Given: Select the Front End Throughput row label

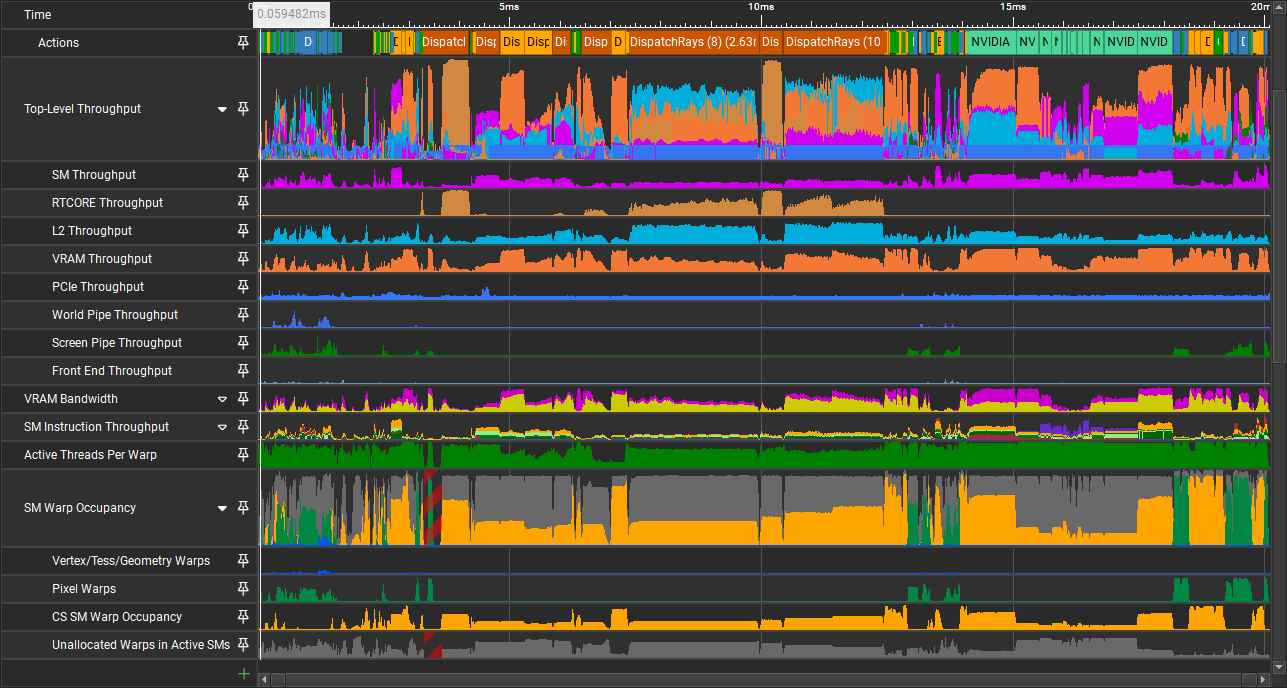Looking at the screenshot, I should [112, 371].
